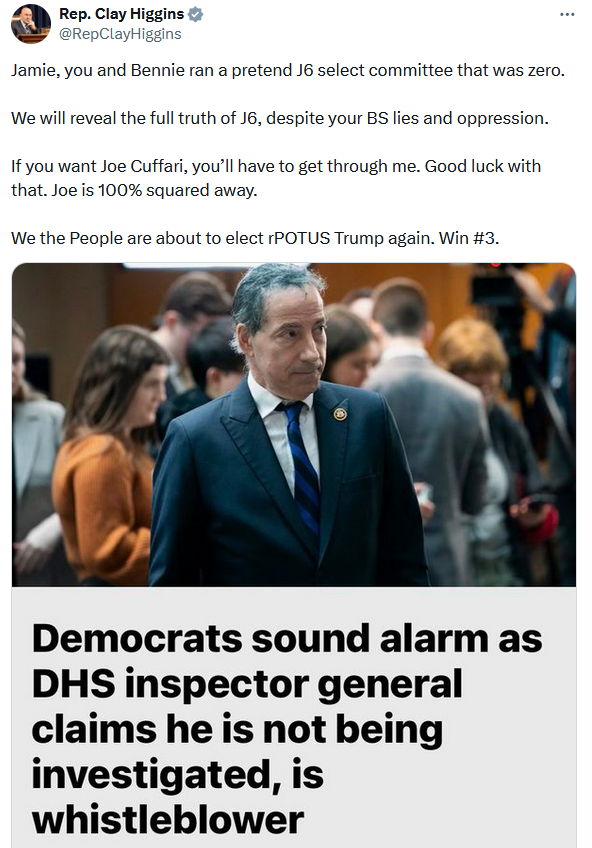Open the 'Democrats sound alarm as' headline
Viewport: 592px width, 848px height.
tap(287, 638)
